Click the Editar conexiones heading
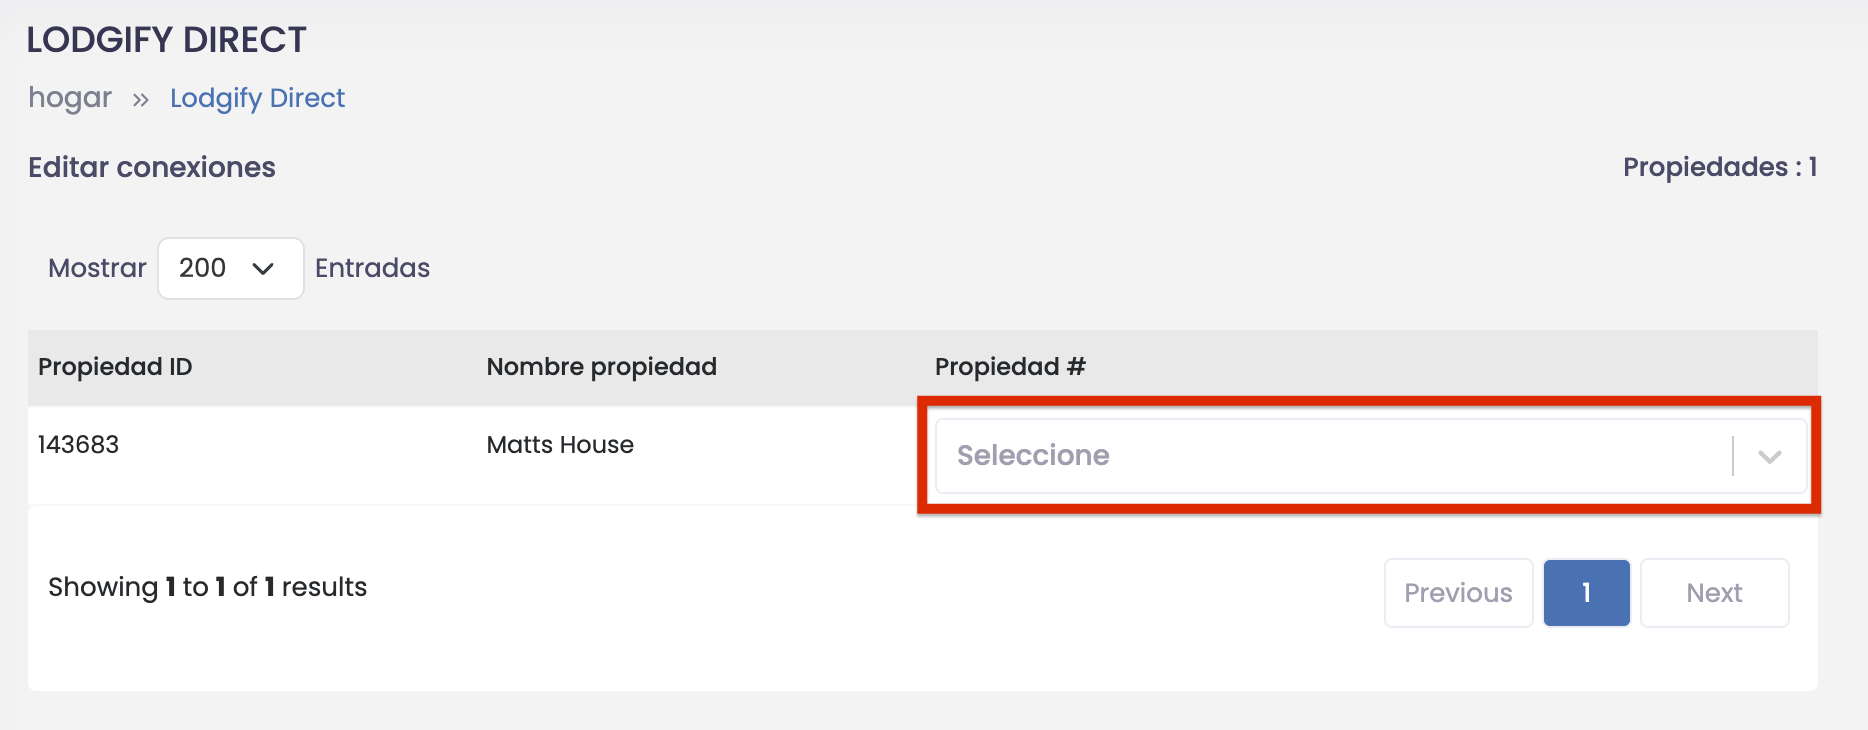Viewport: 1868px width, 730px height. tap(151, 167)
